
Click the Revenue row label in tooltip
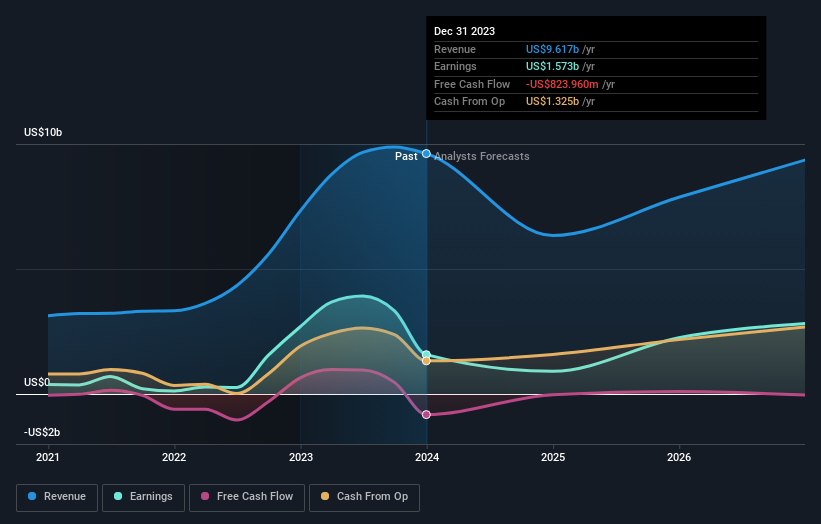(455, 49)
